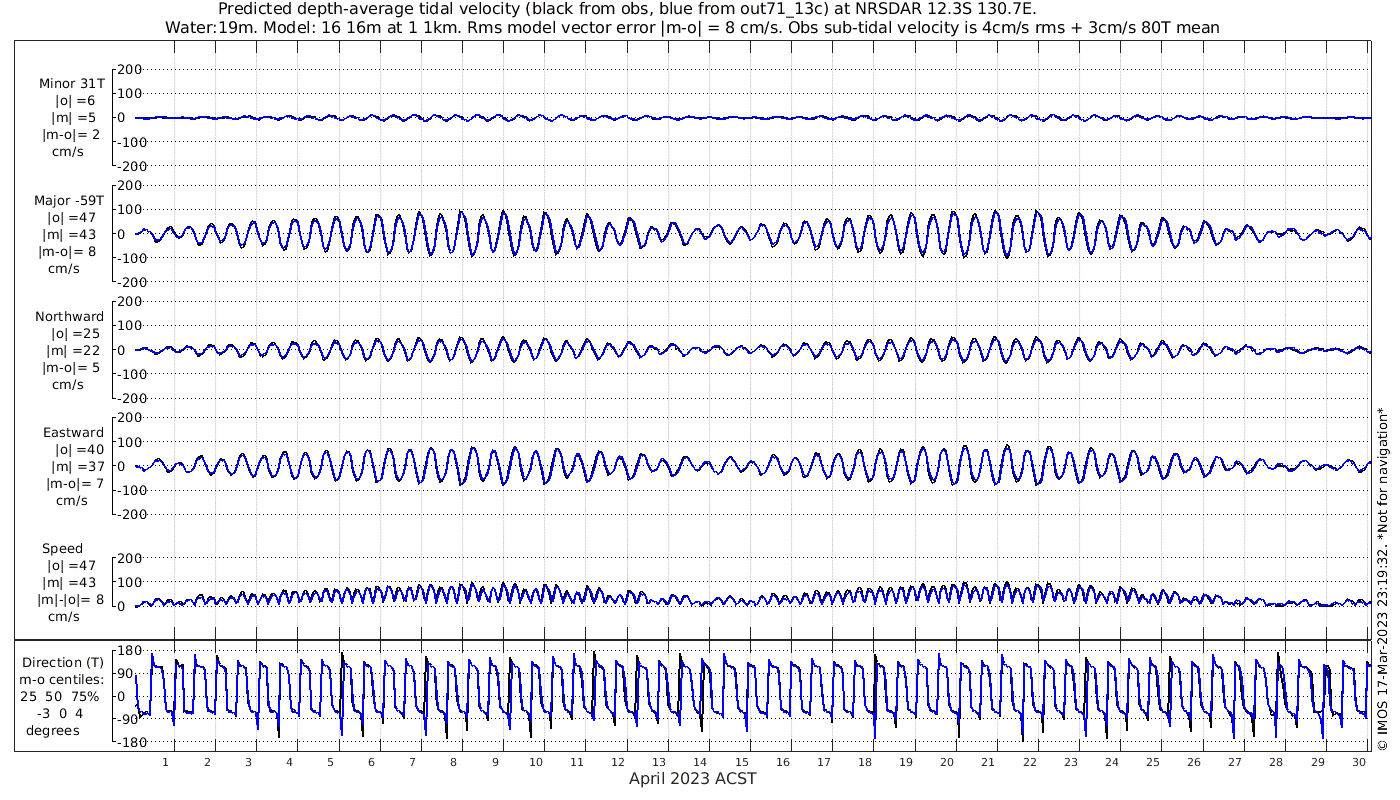Select '|m-o|= 5' in Northward panel

(x=69, y=367)
